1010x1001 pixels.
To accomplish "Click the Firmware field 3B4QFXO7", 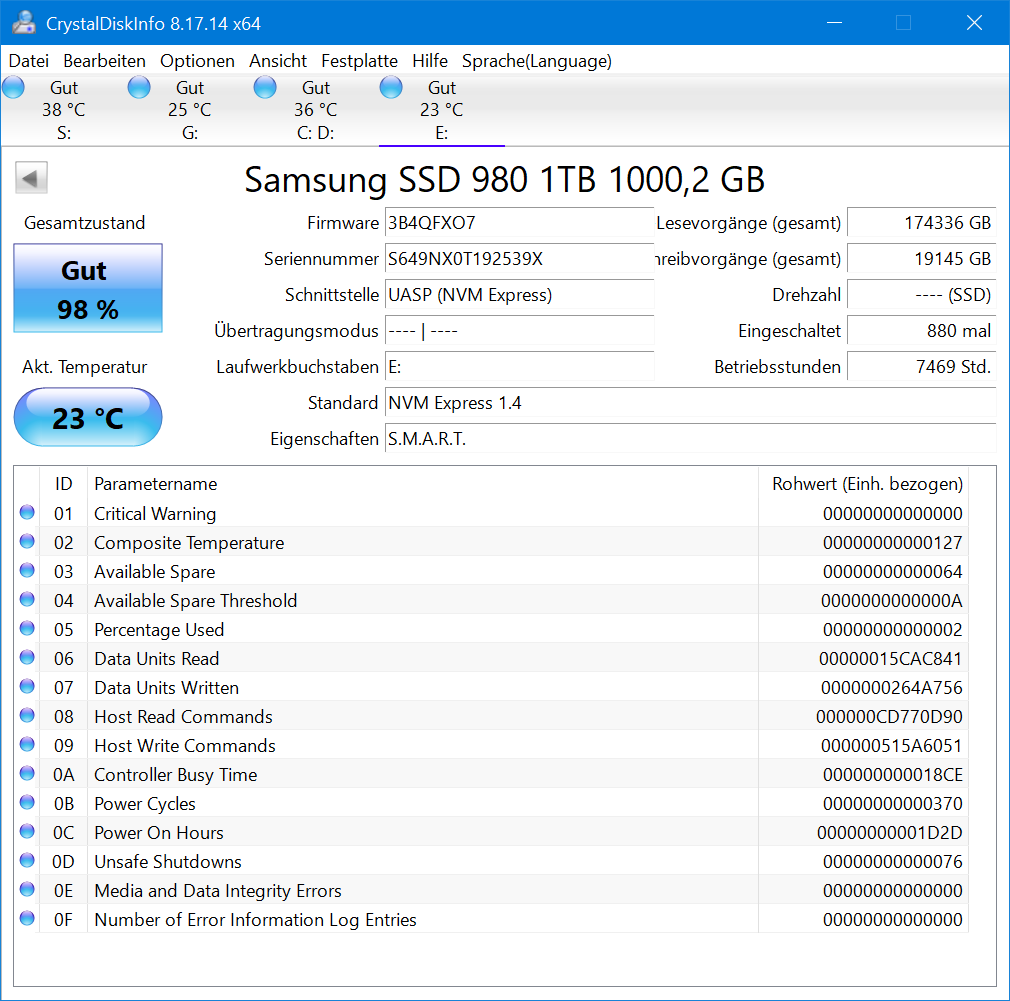I will click(x=519, y=223).
